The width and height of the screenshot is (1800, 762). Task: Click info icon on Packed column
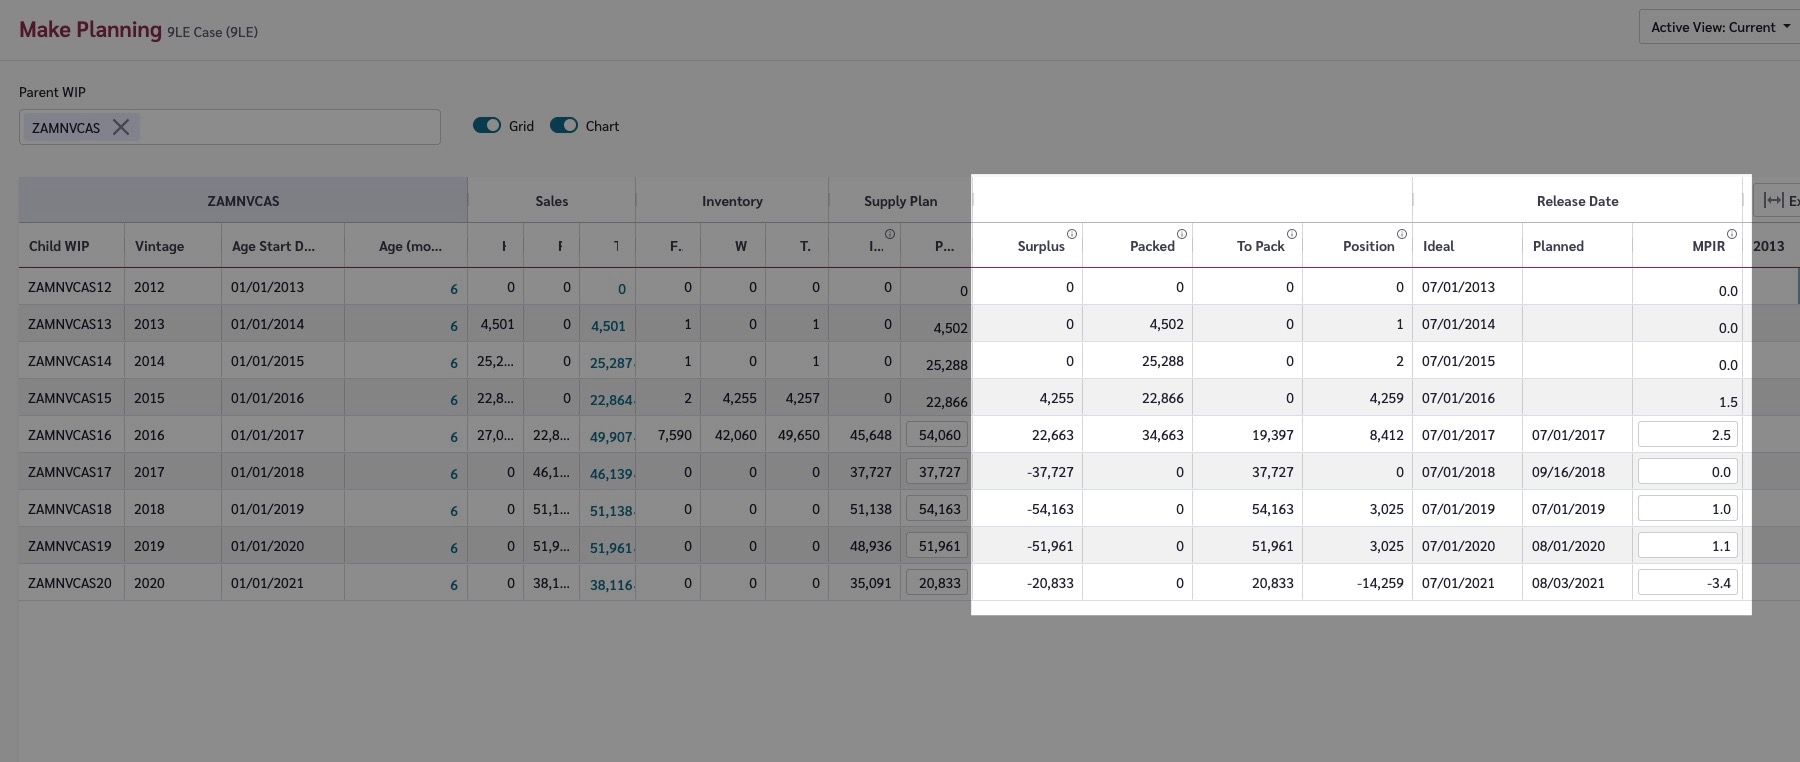click(1181, 234)
